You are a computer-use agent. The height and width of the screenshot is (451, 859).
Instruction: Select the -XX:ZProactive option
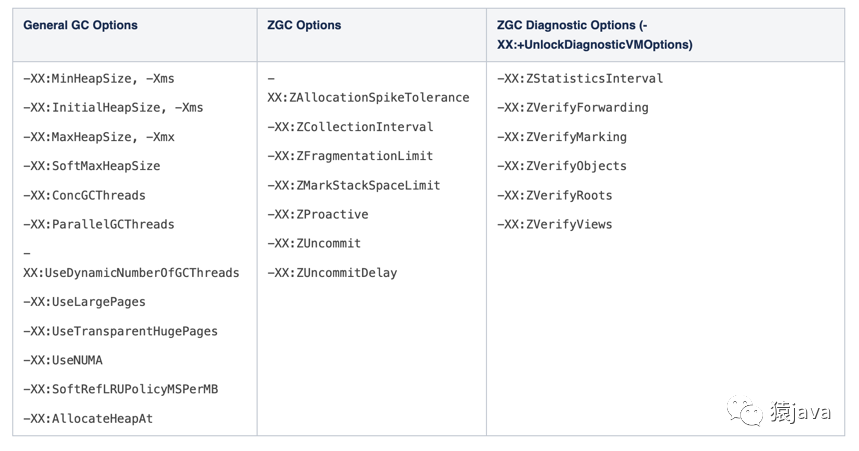[317, 214]
